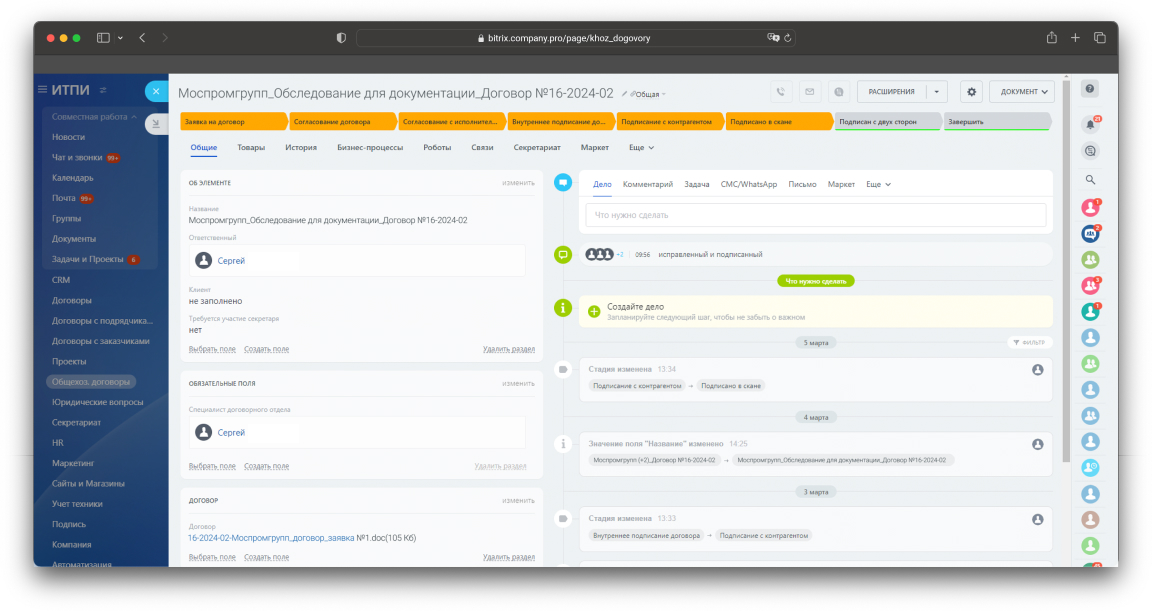The image size is (1152, 611).
Task: Click Выбрать поле in ДОГОВОР section
Action: point(212,557)
